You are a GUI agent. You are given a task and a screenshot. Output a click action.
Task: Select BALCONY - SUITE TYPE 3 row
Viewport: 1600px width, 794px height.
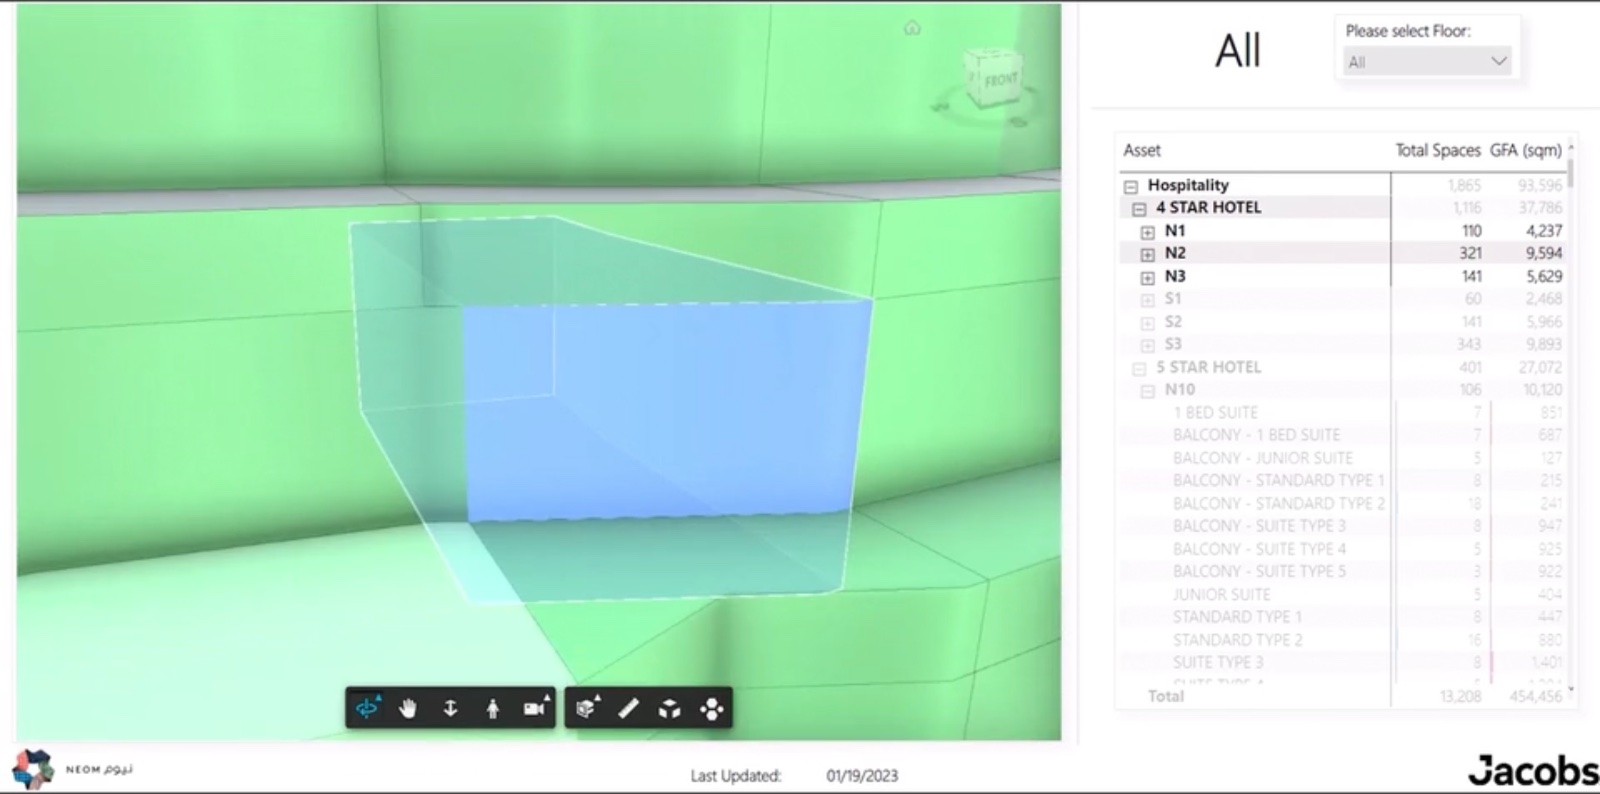coord(1259,526)
